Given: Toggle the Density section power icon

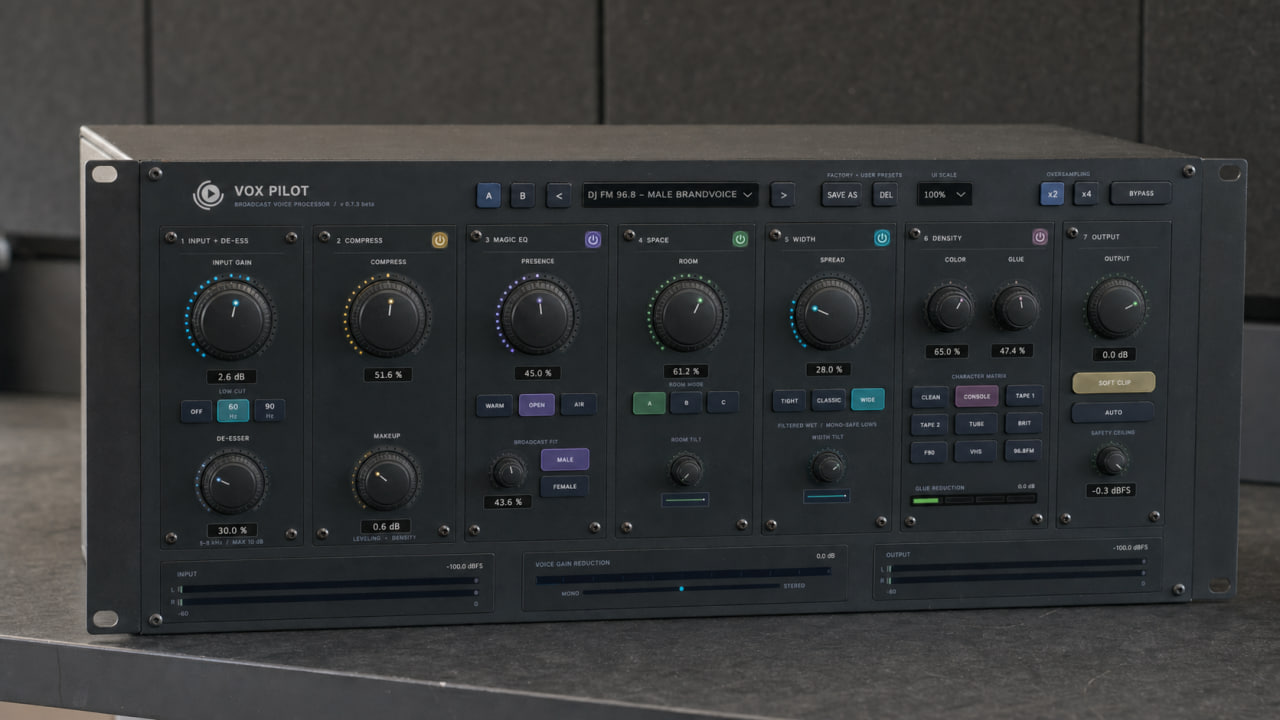Looking at the screenshot, I should tap(1040, 237).
